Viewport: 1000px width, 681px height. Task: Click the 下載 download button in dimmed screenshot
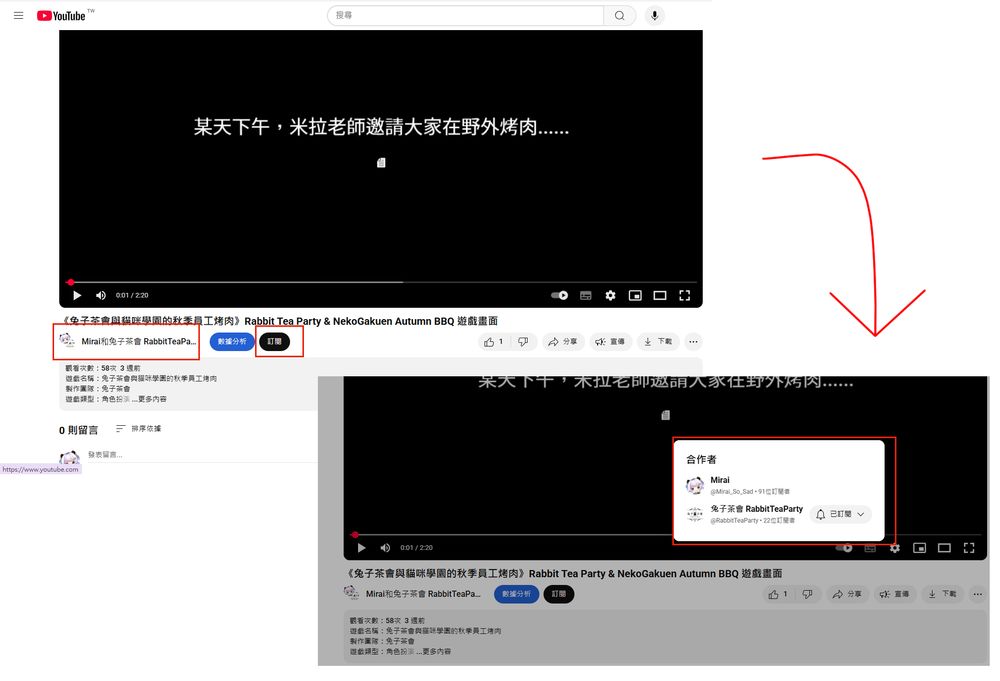[x=942, y=594]
